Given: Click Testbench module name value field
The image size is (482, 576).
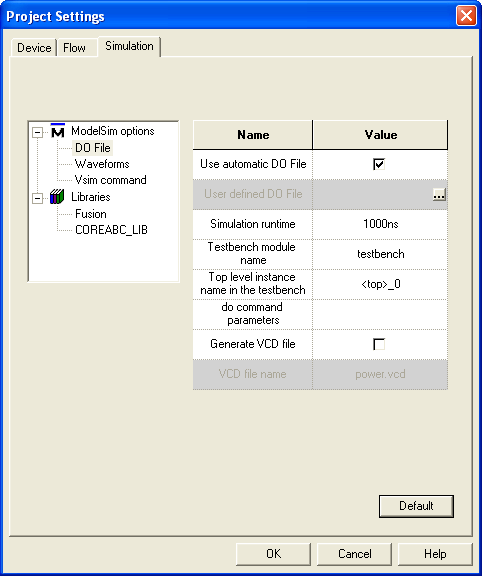Looking at the screenshot, I should point(380,254).
